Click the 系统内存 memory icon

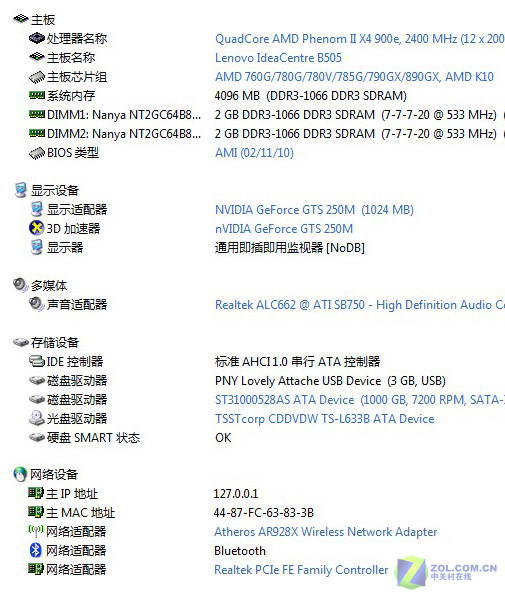37,95
